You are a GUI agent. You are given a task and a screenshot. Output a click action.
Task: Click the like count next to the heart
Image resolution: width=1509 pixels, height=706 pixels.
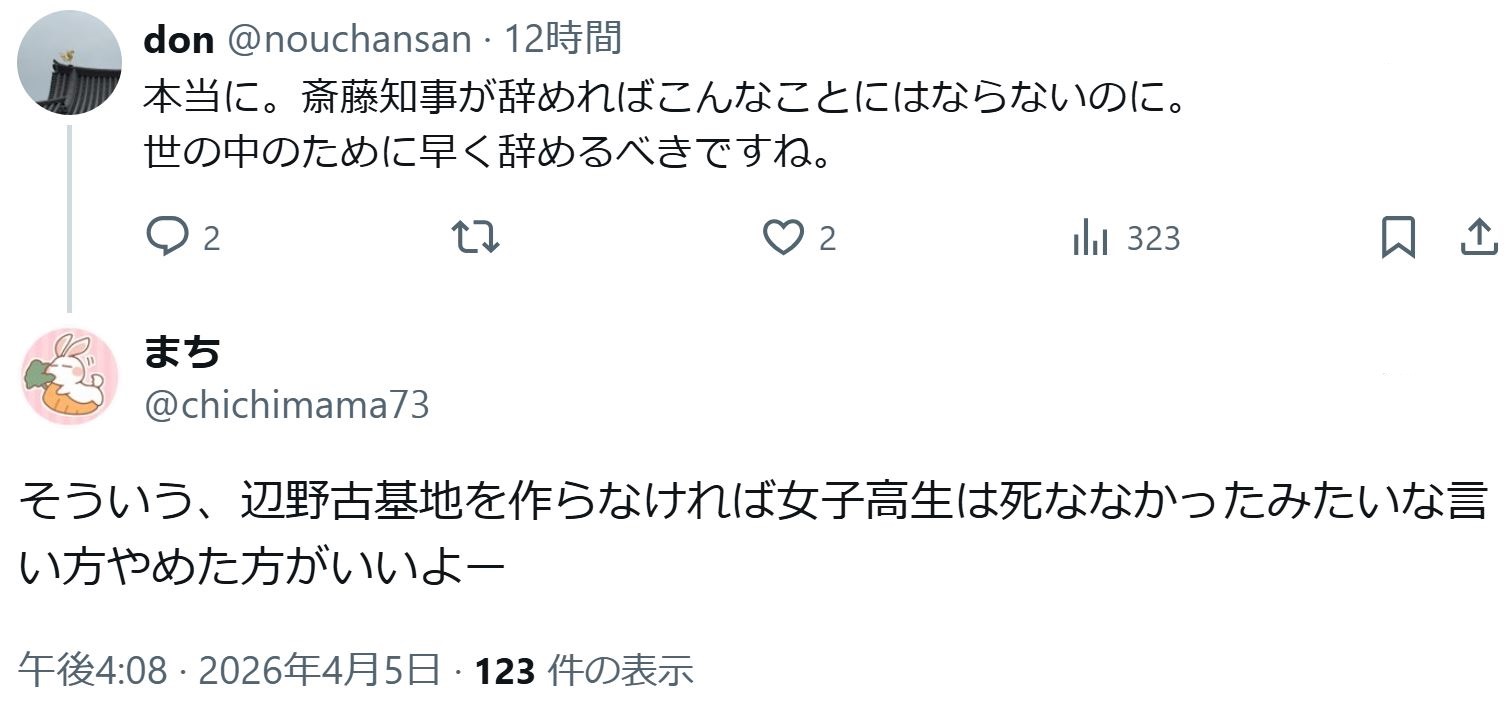click(x=827, y=239)
